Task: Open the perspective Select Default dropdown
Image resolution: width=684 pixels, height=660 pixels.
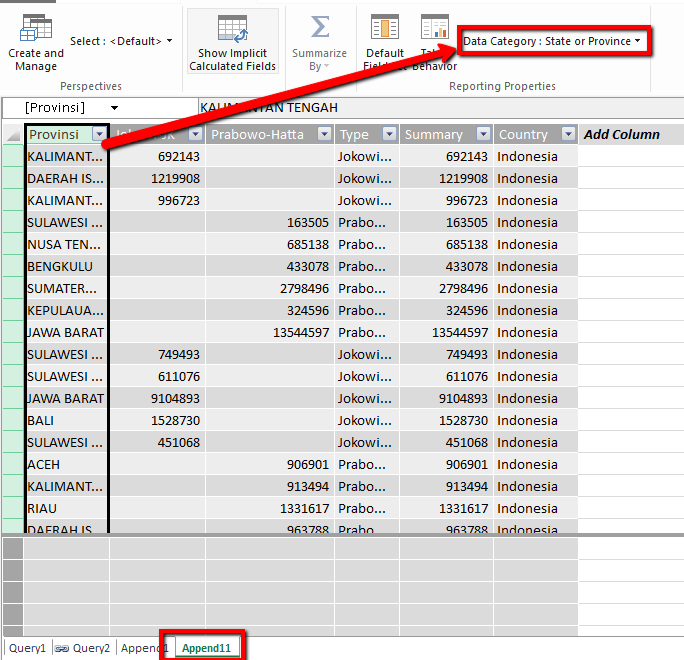Action: (122, 41)
